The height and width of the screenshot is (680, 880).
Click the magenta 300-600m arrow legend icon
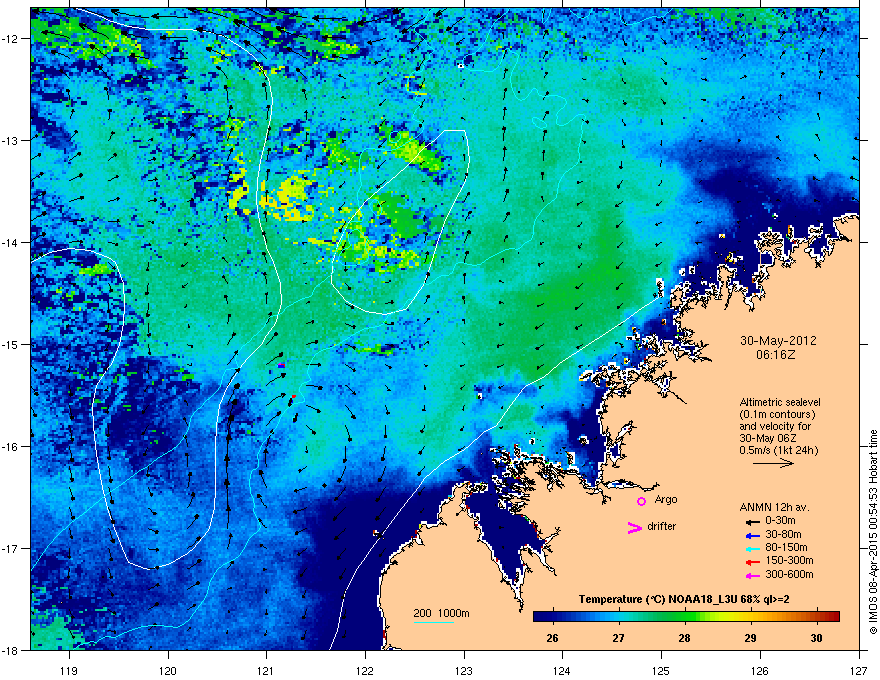tap(753, 575)
